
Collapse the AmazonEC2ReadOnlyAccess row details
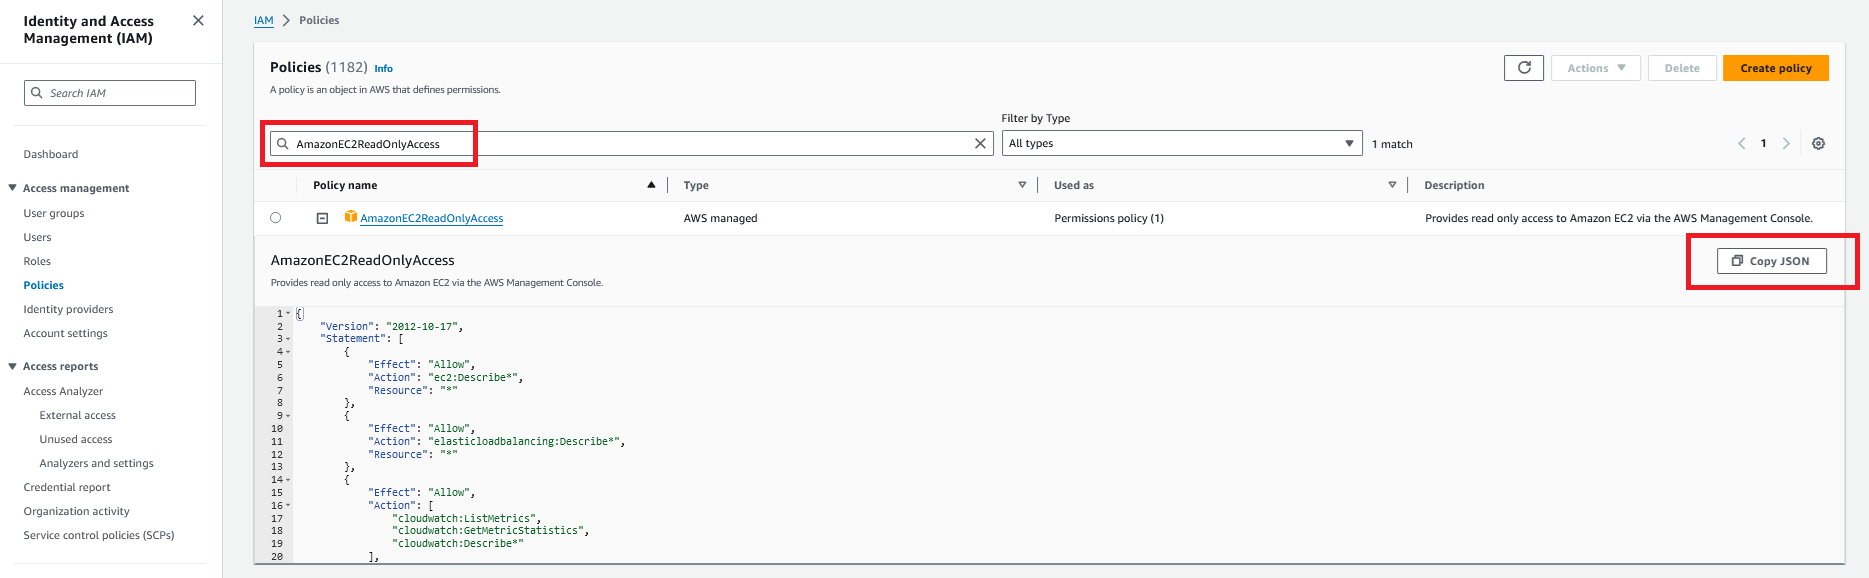[322, 218]
